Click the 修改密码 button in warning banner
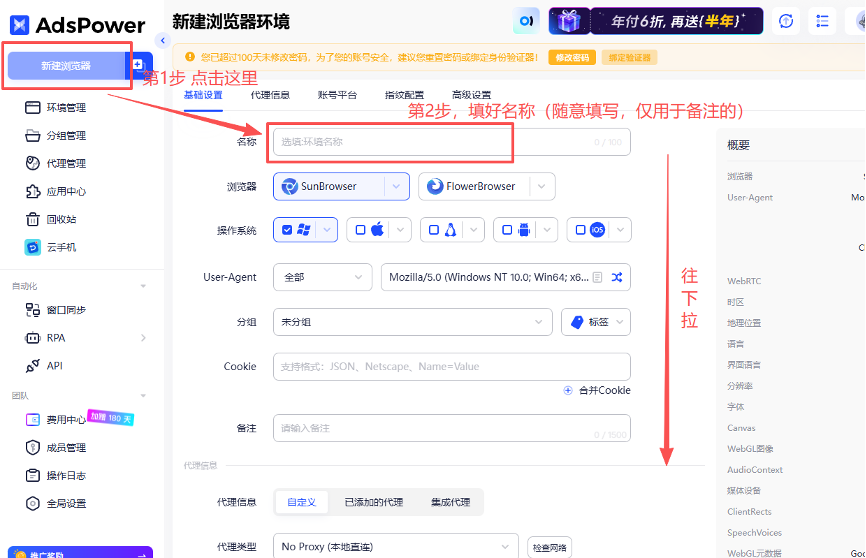Image resolution: width=866 pixels, height=558 pixels. [573, 58]
